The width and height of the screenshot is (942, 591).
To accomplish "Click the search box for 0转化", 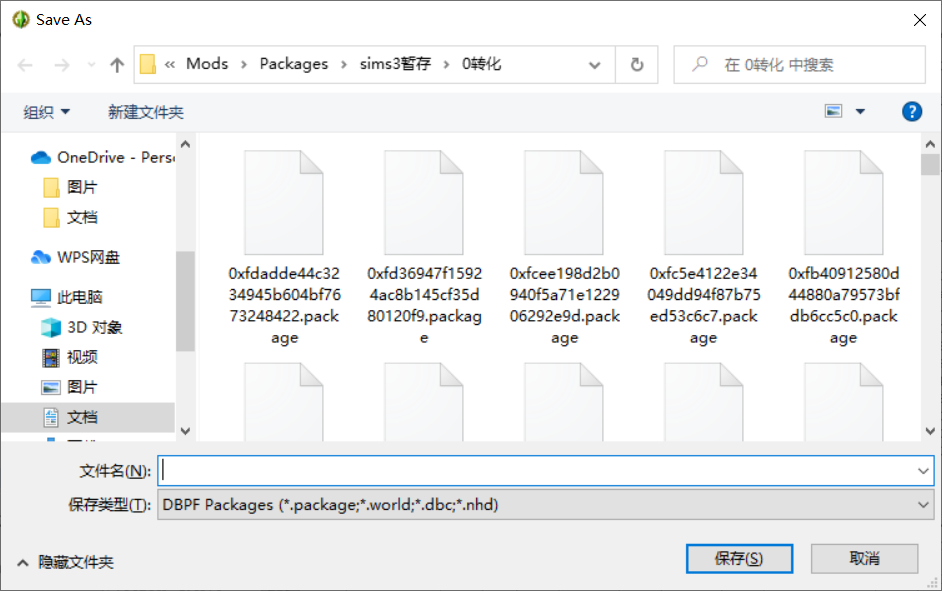I will [799, 64].
